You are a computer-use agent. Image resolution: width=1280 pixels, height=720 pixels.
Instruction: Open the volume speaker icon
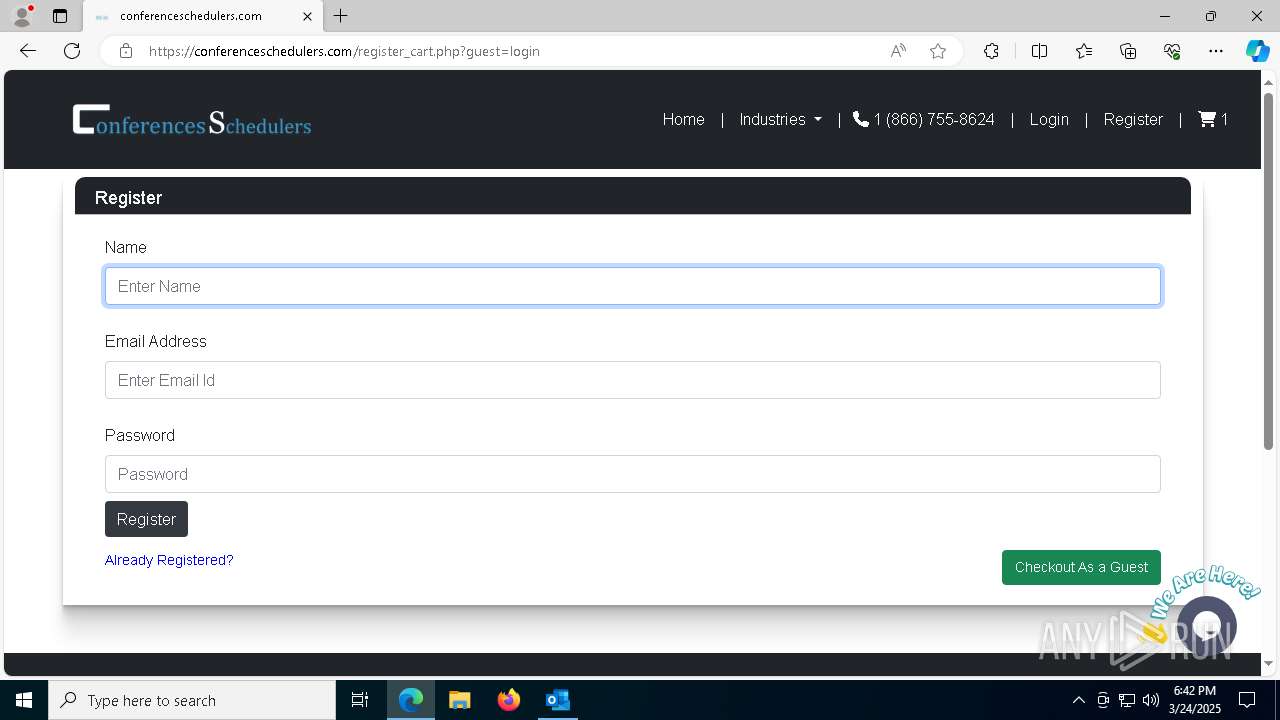pos(1151,700)
